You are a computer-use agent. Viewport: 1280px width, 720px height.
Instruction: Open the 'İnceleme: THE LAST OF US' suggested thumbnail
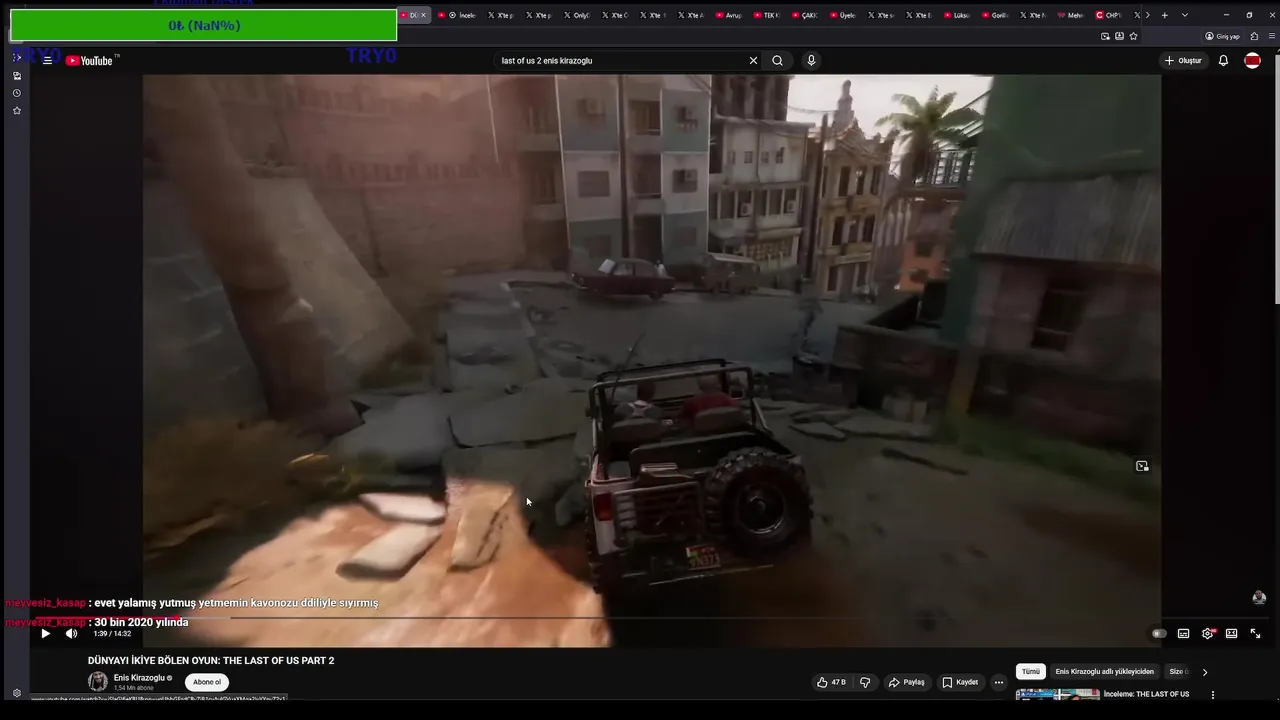(1057, 694)
